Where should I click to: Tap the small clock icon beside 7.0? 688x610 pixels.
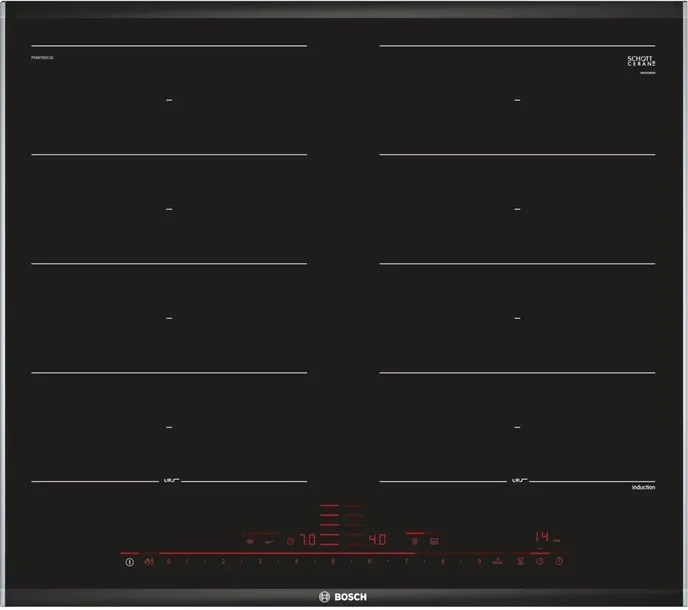tap(290, 541)
